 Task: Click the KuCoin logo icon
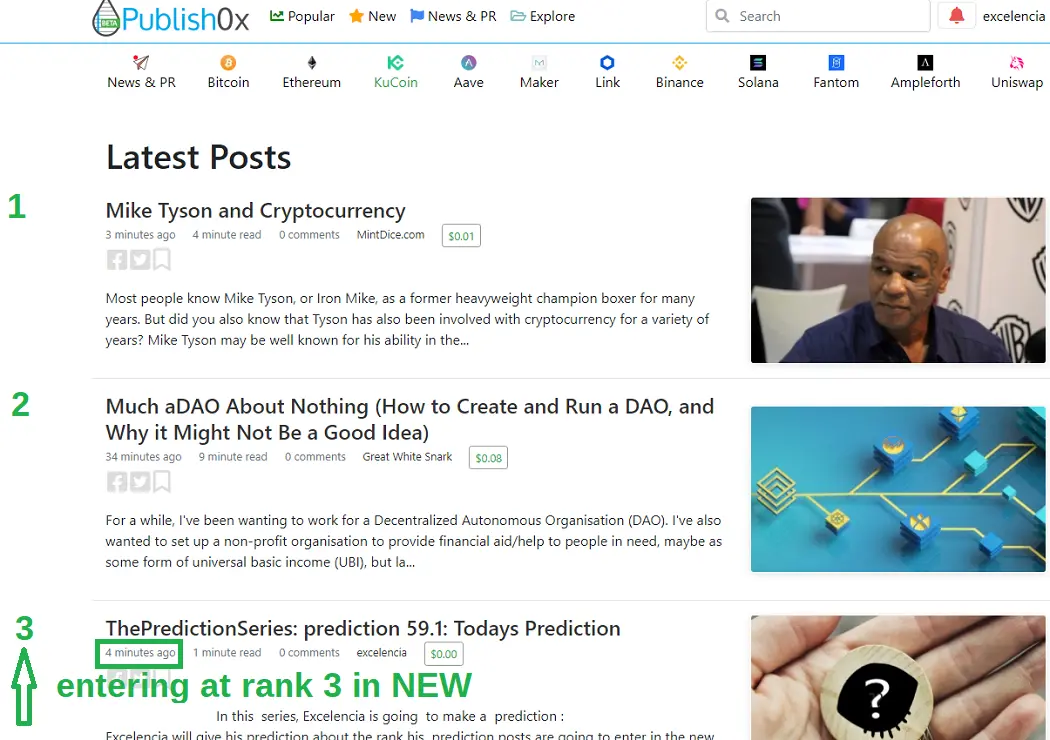tap(396, 62)
